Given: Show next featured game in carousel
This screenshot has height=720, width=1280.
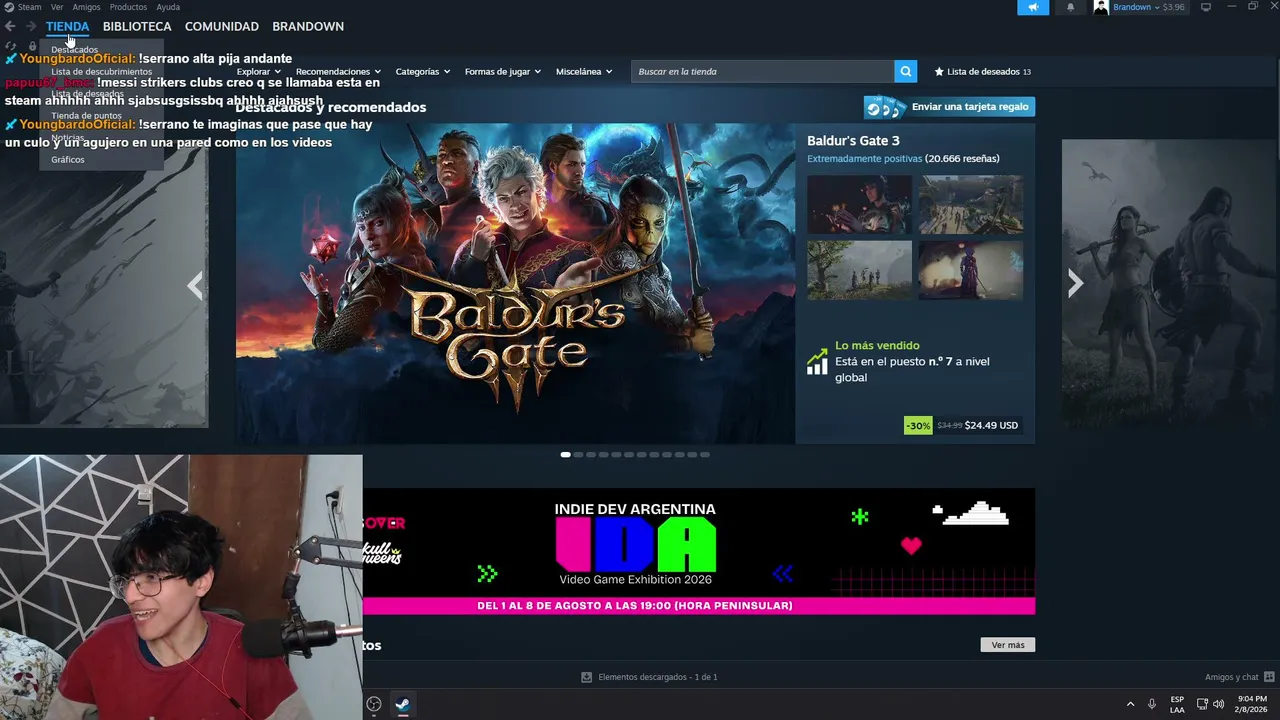Looking at the screenshot, I should (x=1075, y=284).
